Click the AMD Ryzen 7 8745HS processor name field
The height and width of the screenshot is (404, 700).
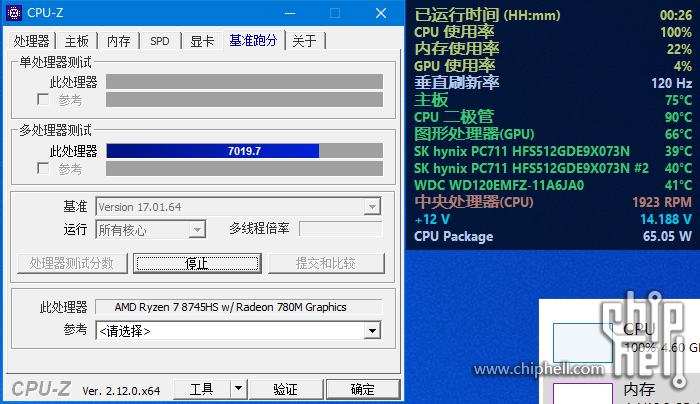point(239,307)
